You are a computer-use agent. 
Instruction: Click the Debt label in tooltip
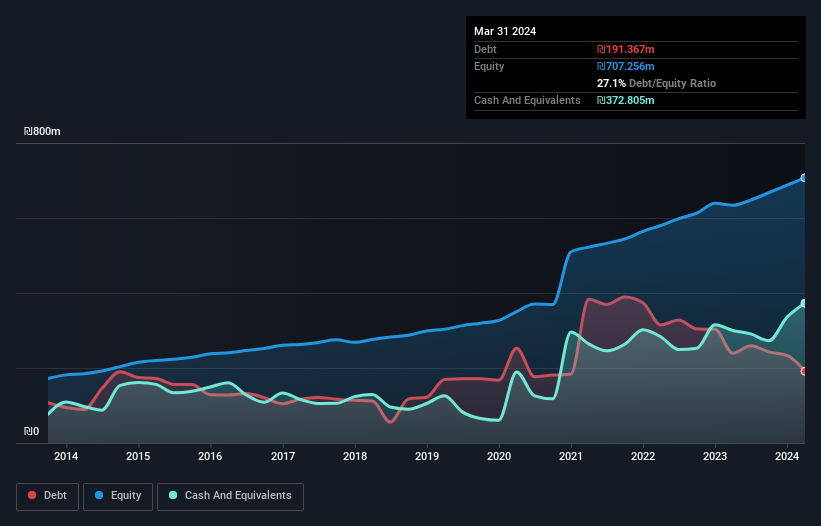point(485,49)
